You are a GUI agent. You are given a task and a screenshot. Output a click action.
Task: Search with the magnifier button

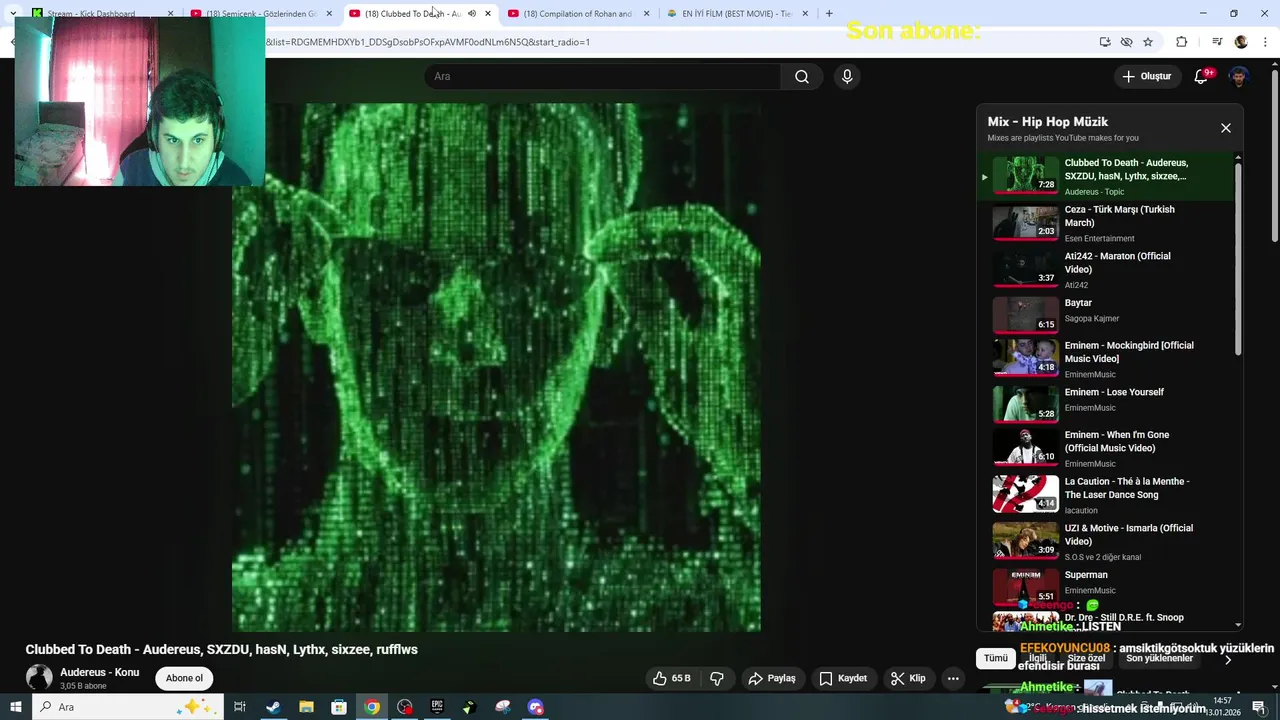[x=802, y=77]
